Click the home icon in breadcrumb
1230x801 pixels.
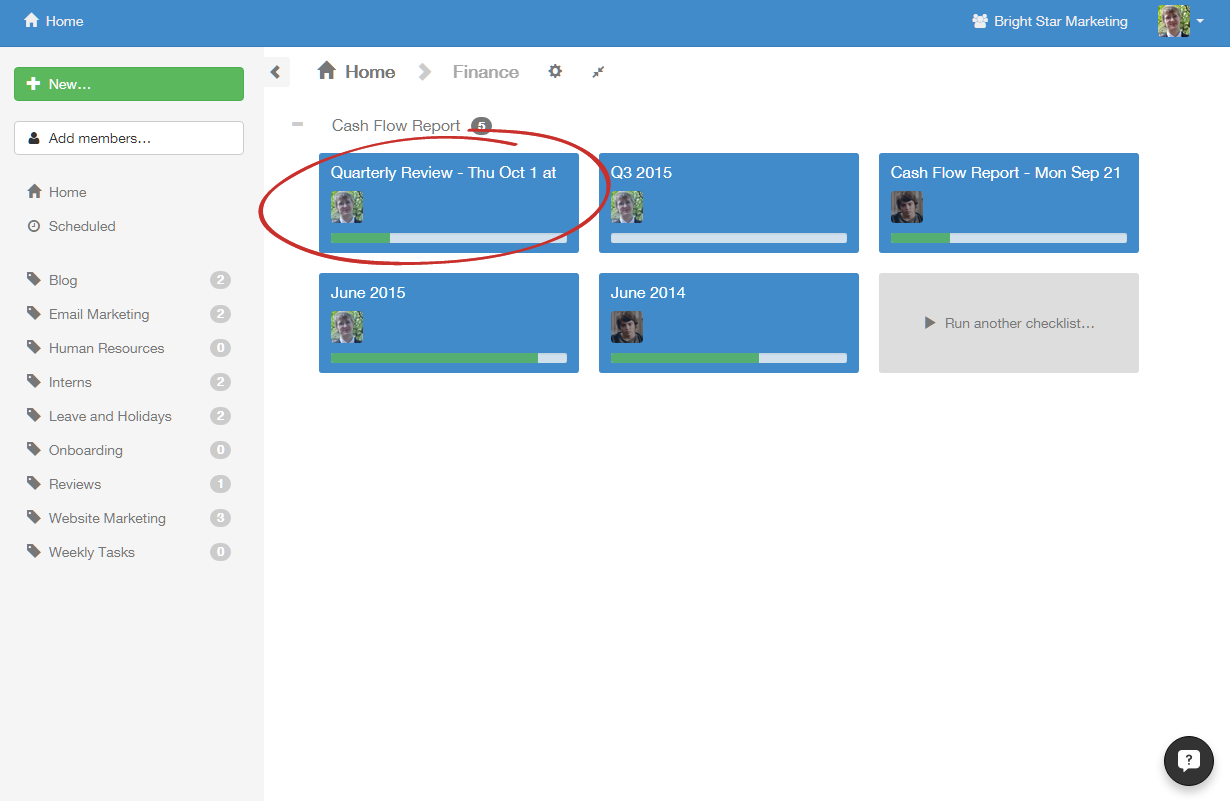click(x=326, y=71)
